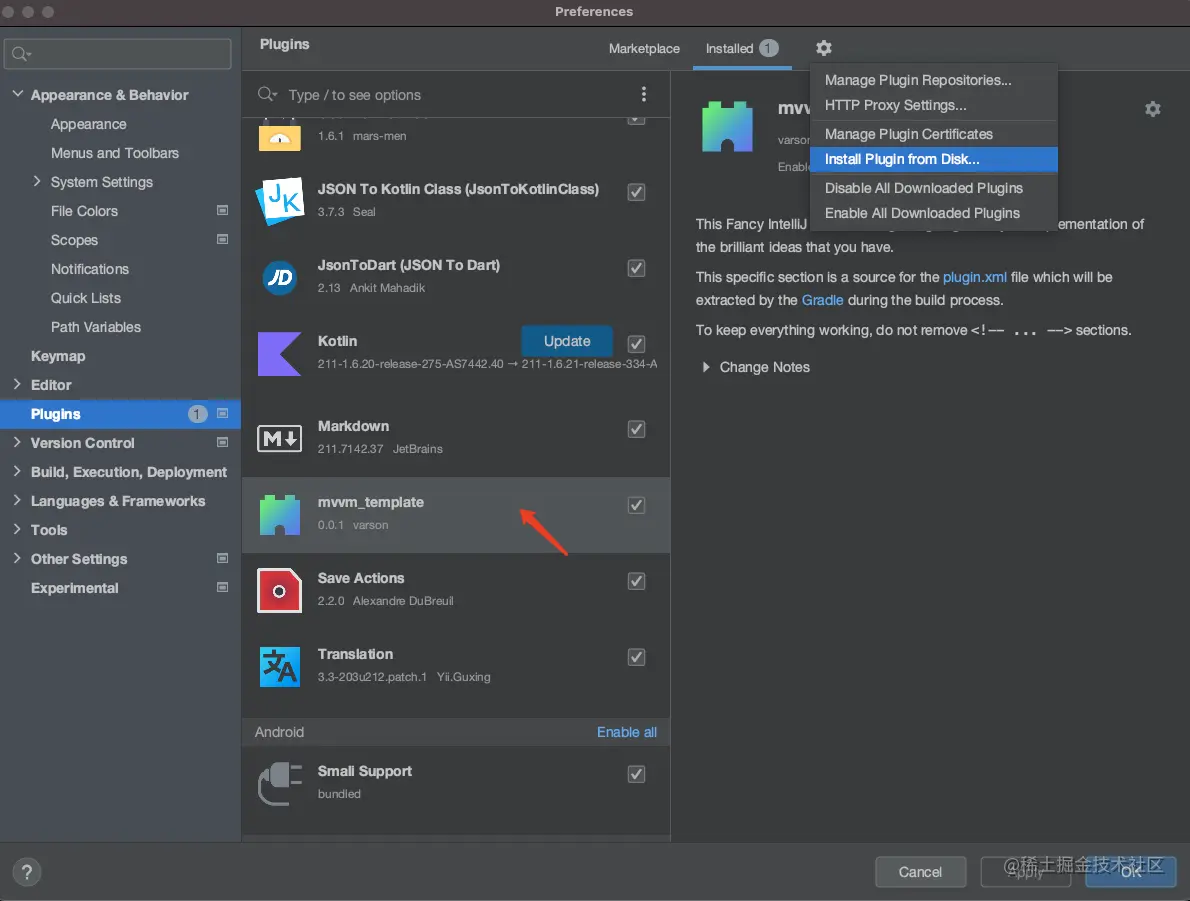Select Notifications in the settings tree
The width and height of the screenshot is (1190, 901).
click(90, 269)
